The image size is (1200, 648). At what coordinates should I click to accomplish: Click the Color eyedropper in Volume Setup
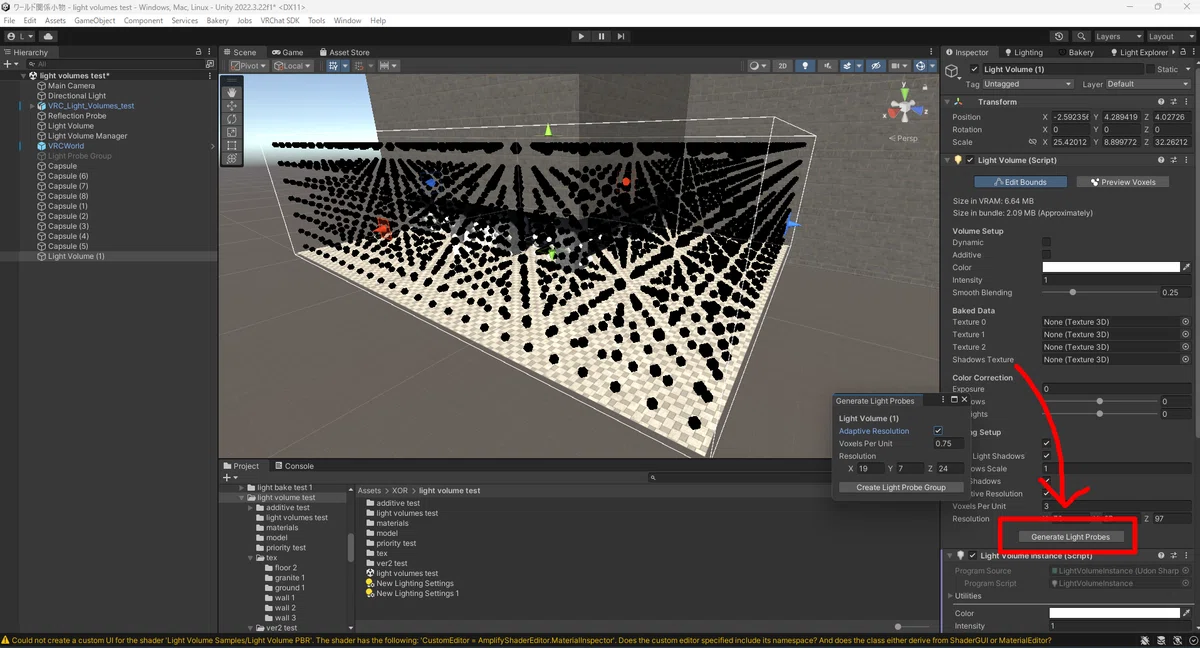point(1186,268)
